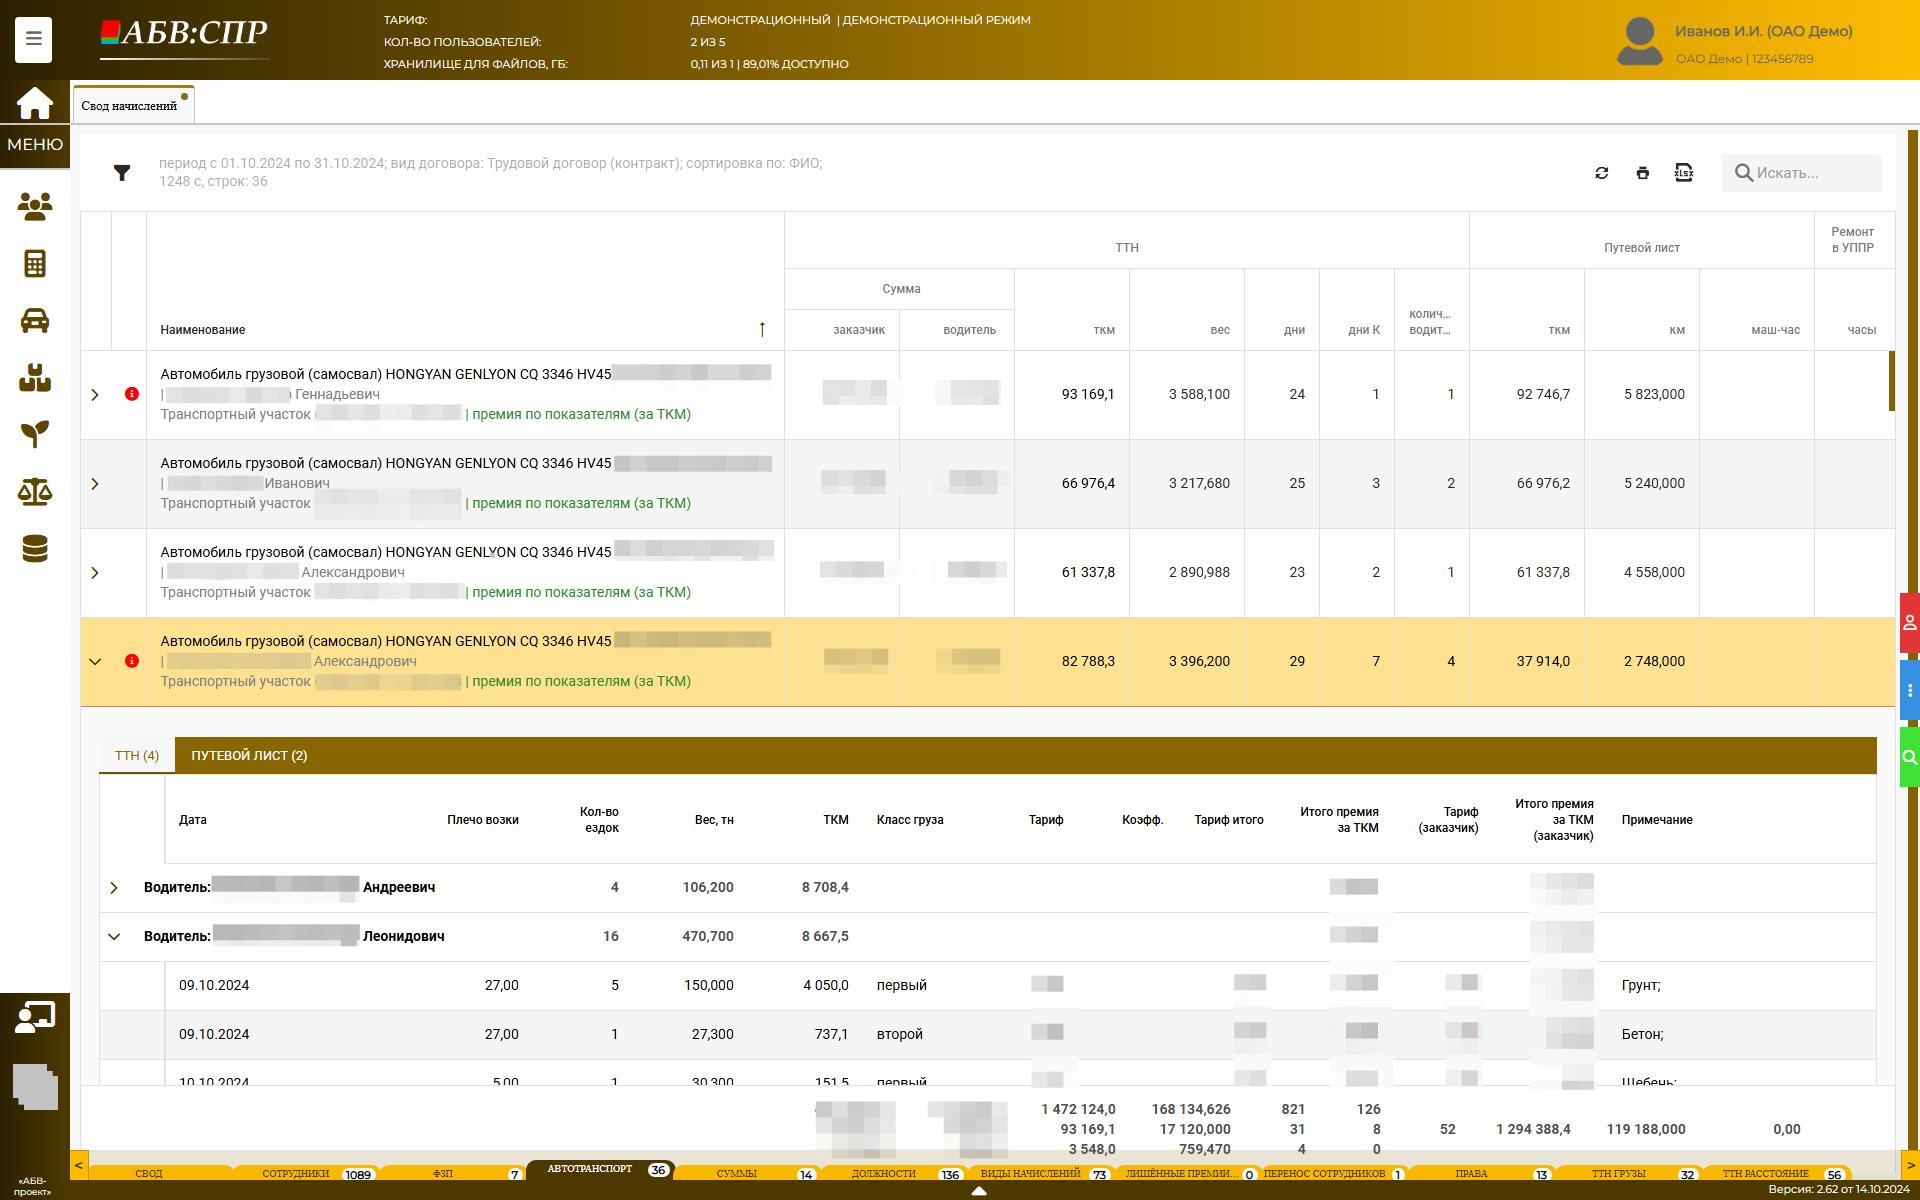Open the user profile avatar
This screenshot has width=1920, height=1200.
[1639, 41]
